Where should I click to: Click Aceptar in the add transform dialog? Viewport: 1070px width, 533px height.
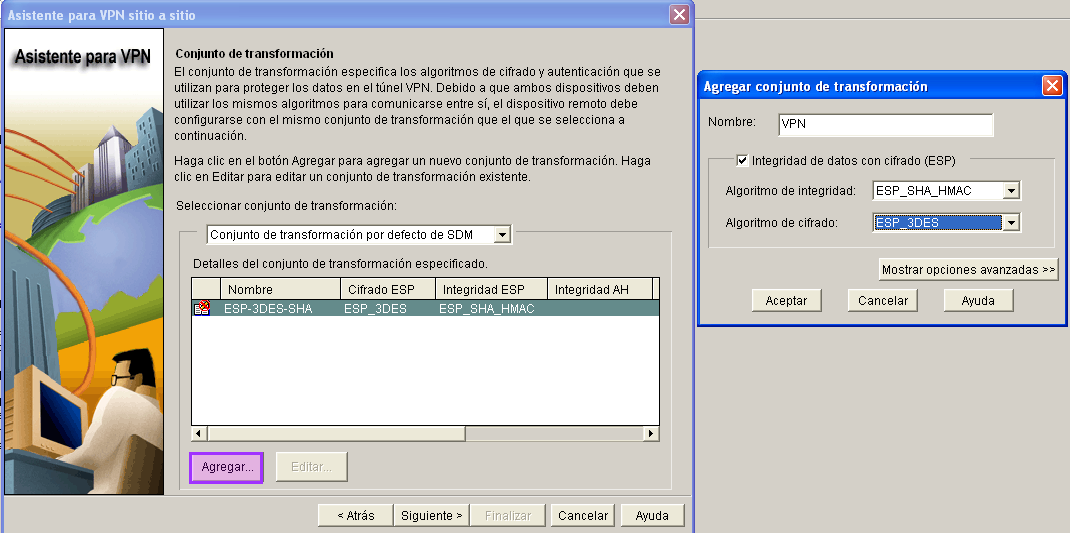(786, 300)
